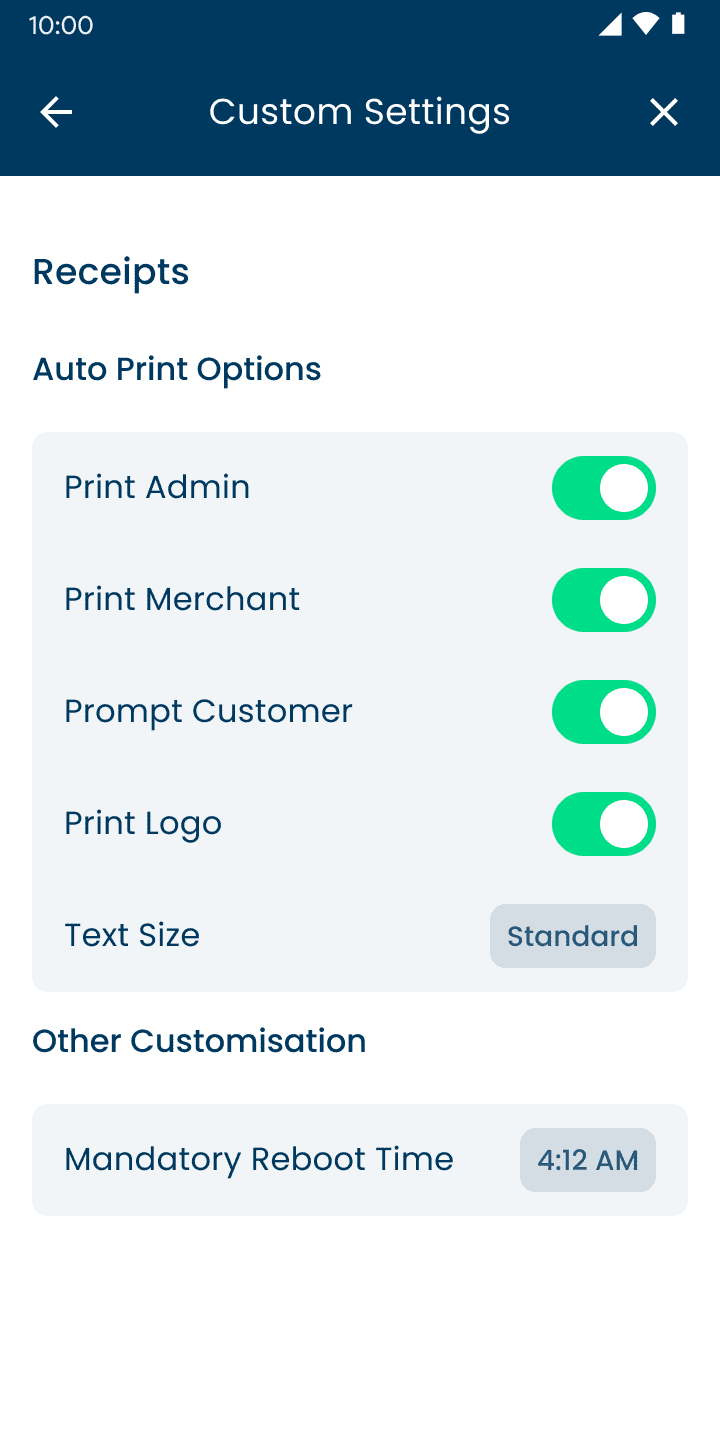Open the Standard text size dropdown

coord(573,936)
